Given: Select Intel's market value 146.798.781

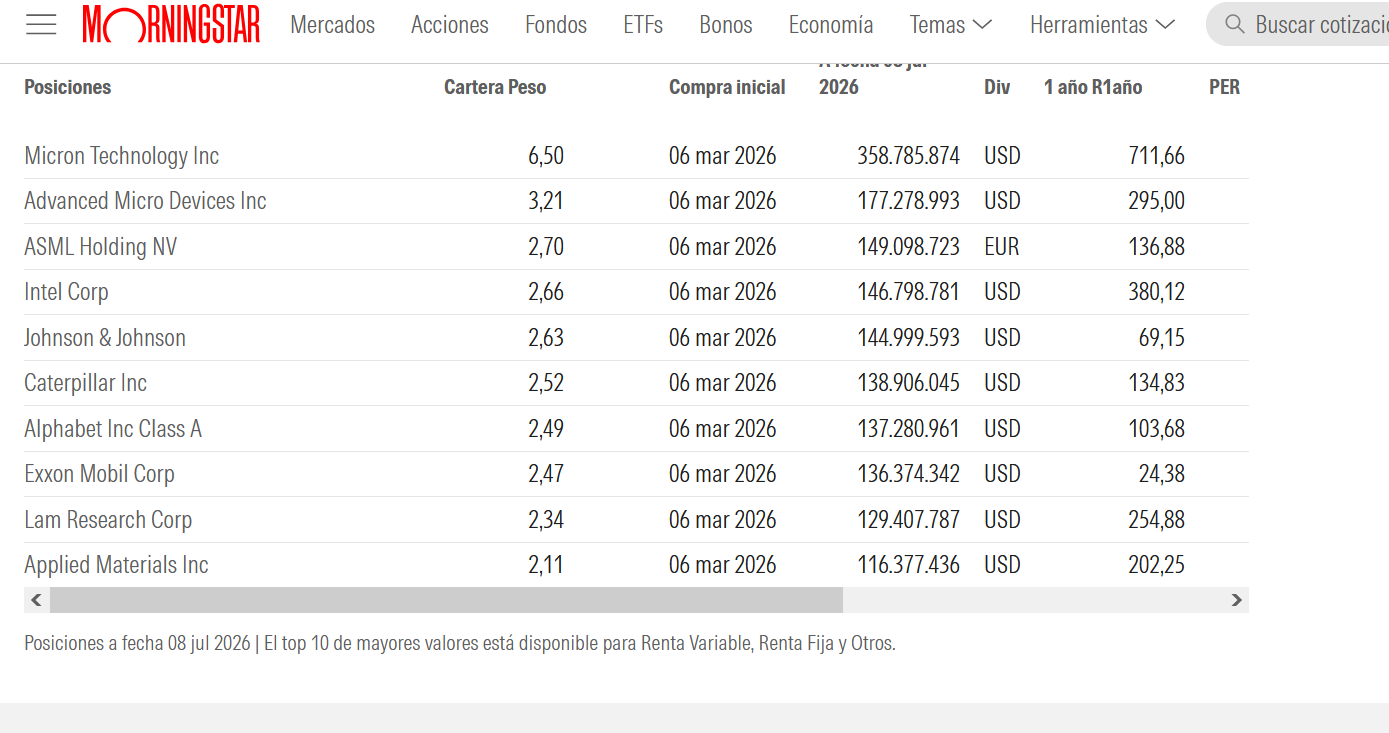Looking at the screenshot, I should click(x=908, y=292).
